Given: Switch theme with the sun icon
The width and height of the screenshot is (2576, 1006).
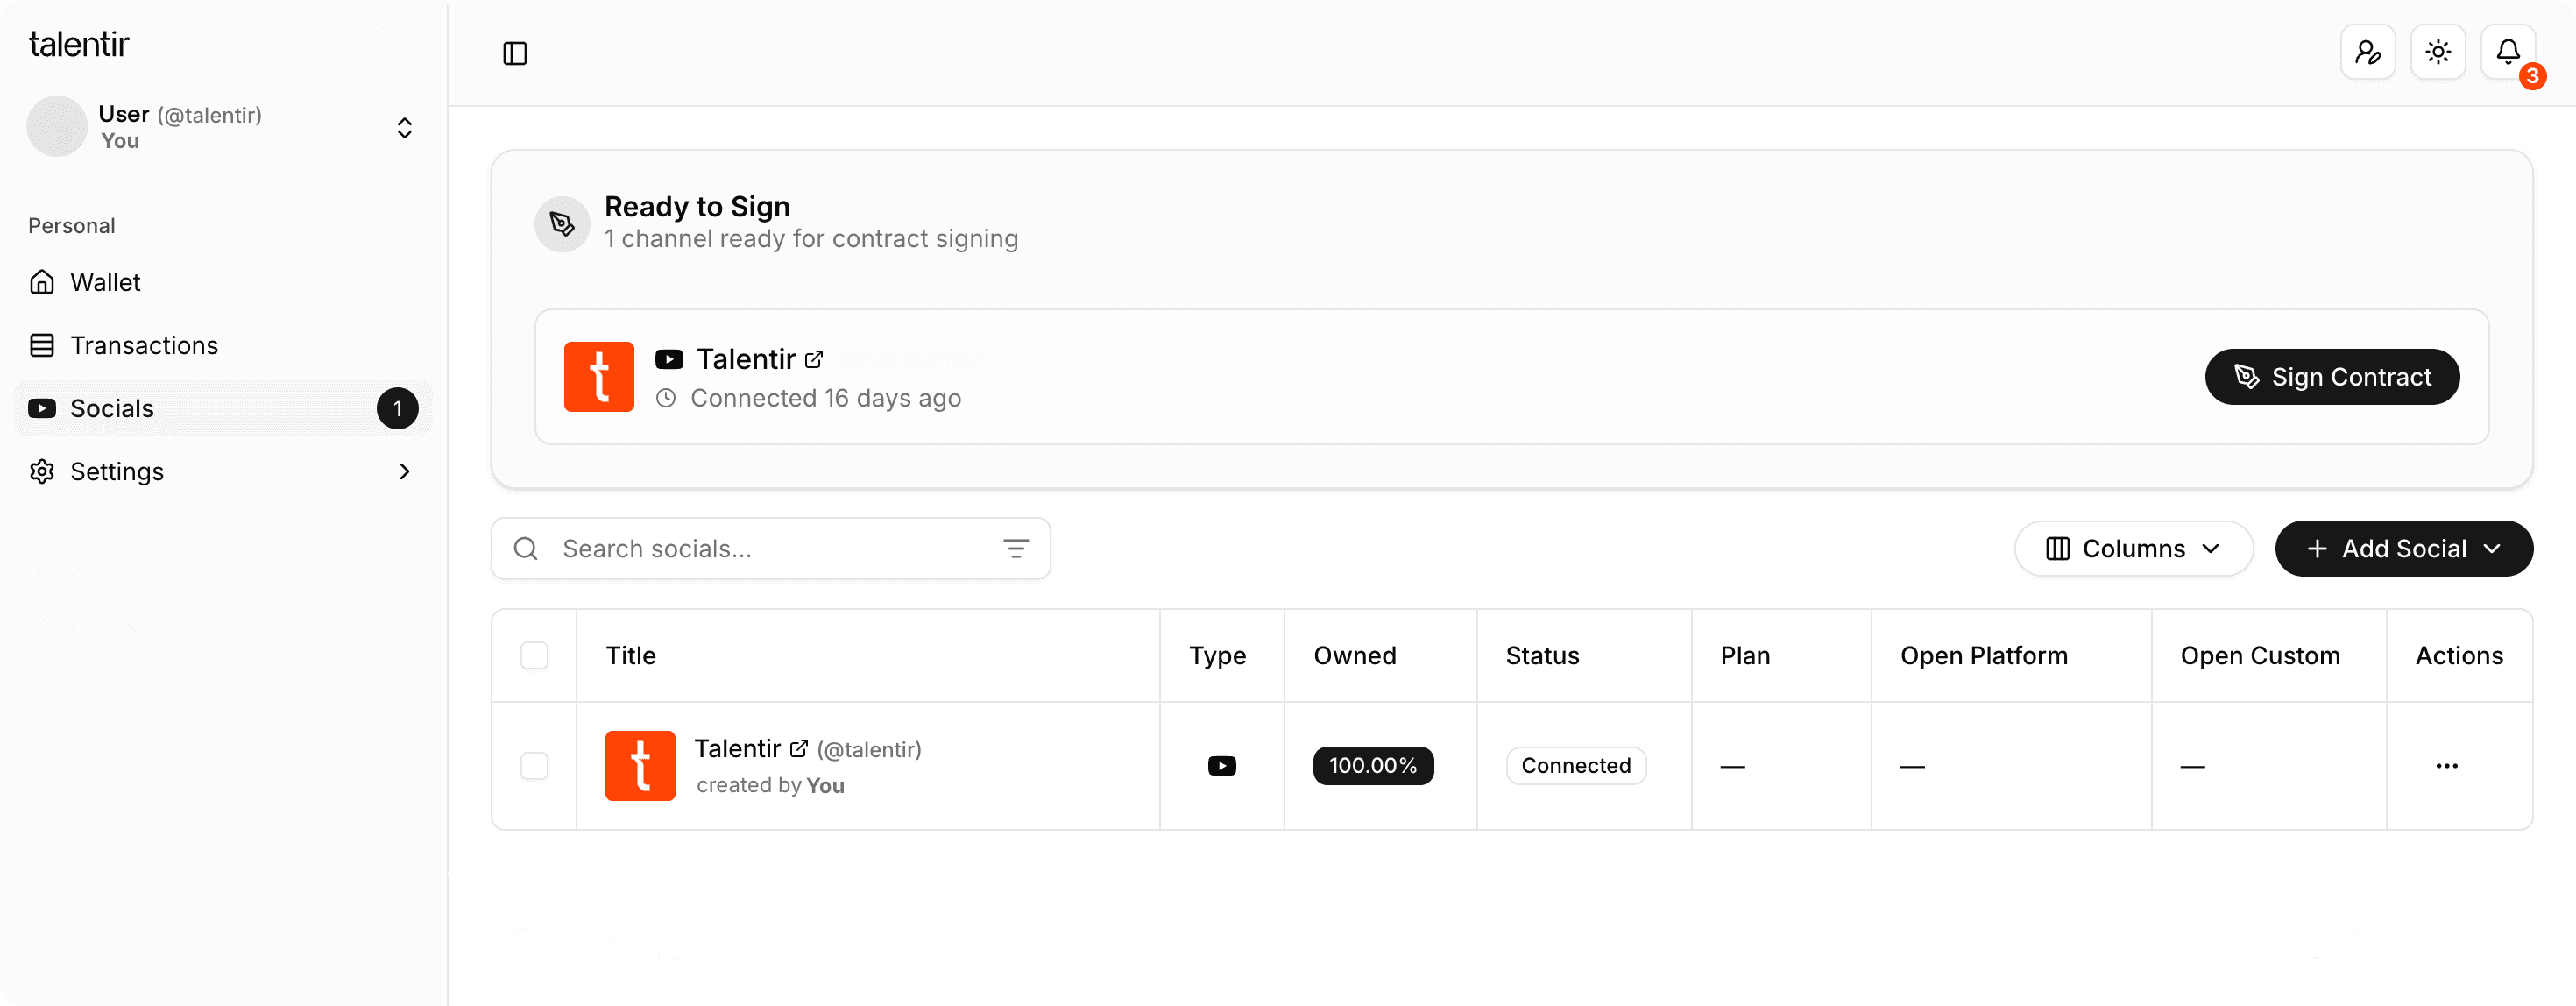Looking at the screenshot, I should click(x=2437, y=52).
